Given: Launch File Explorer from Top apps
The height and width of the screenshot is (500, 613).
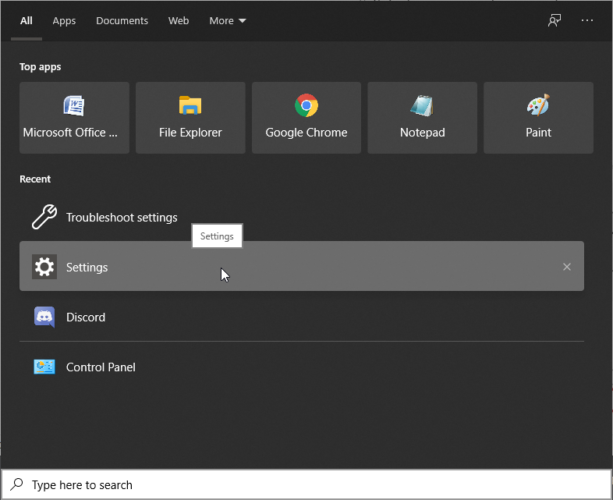Looking at the screenshot, I should tap(190, 118).
